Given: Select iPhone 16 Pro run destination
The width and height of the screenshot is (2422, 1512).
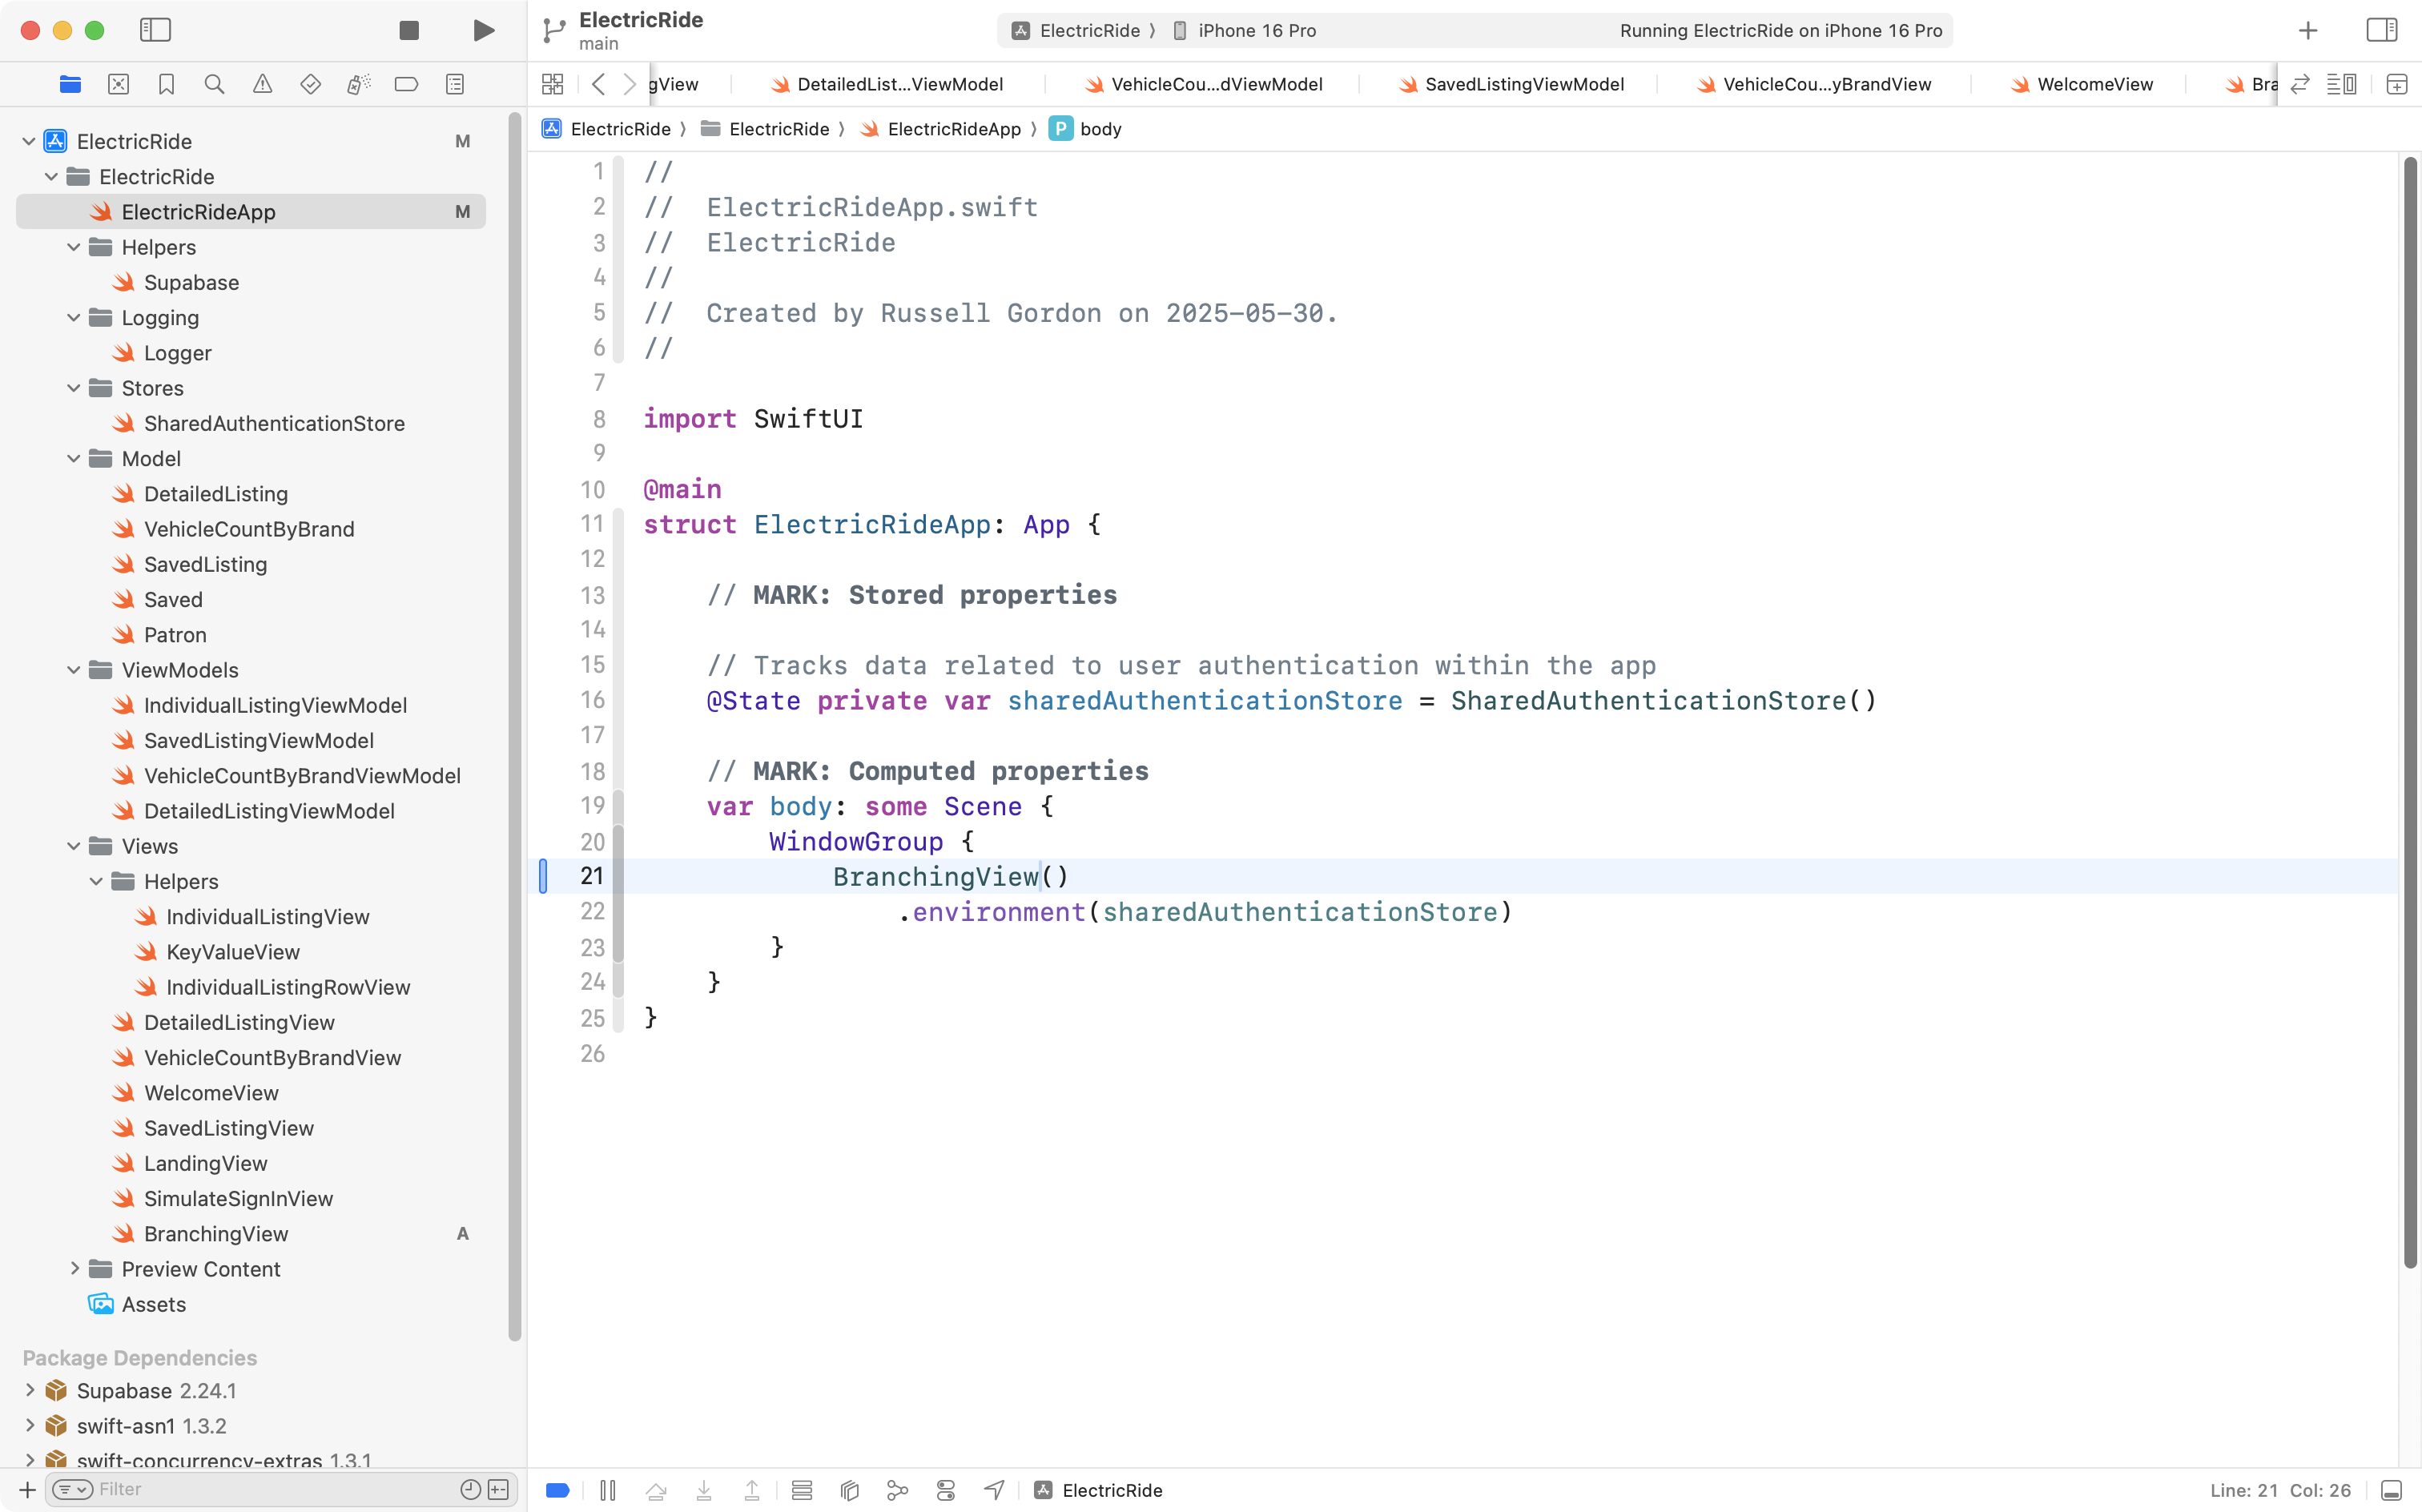Looking at the screenshot, I should coord(1256,30).
